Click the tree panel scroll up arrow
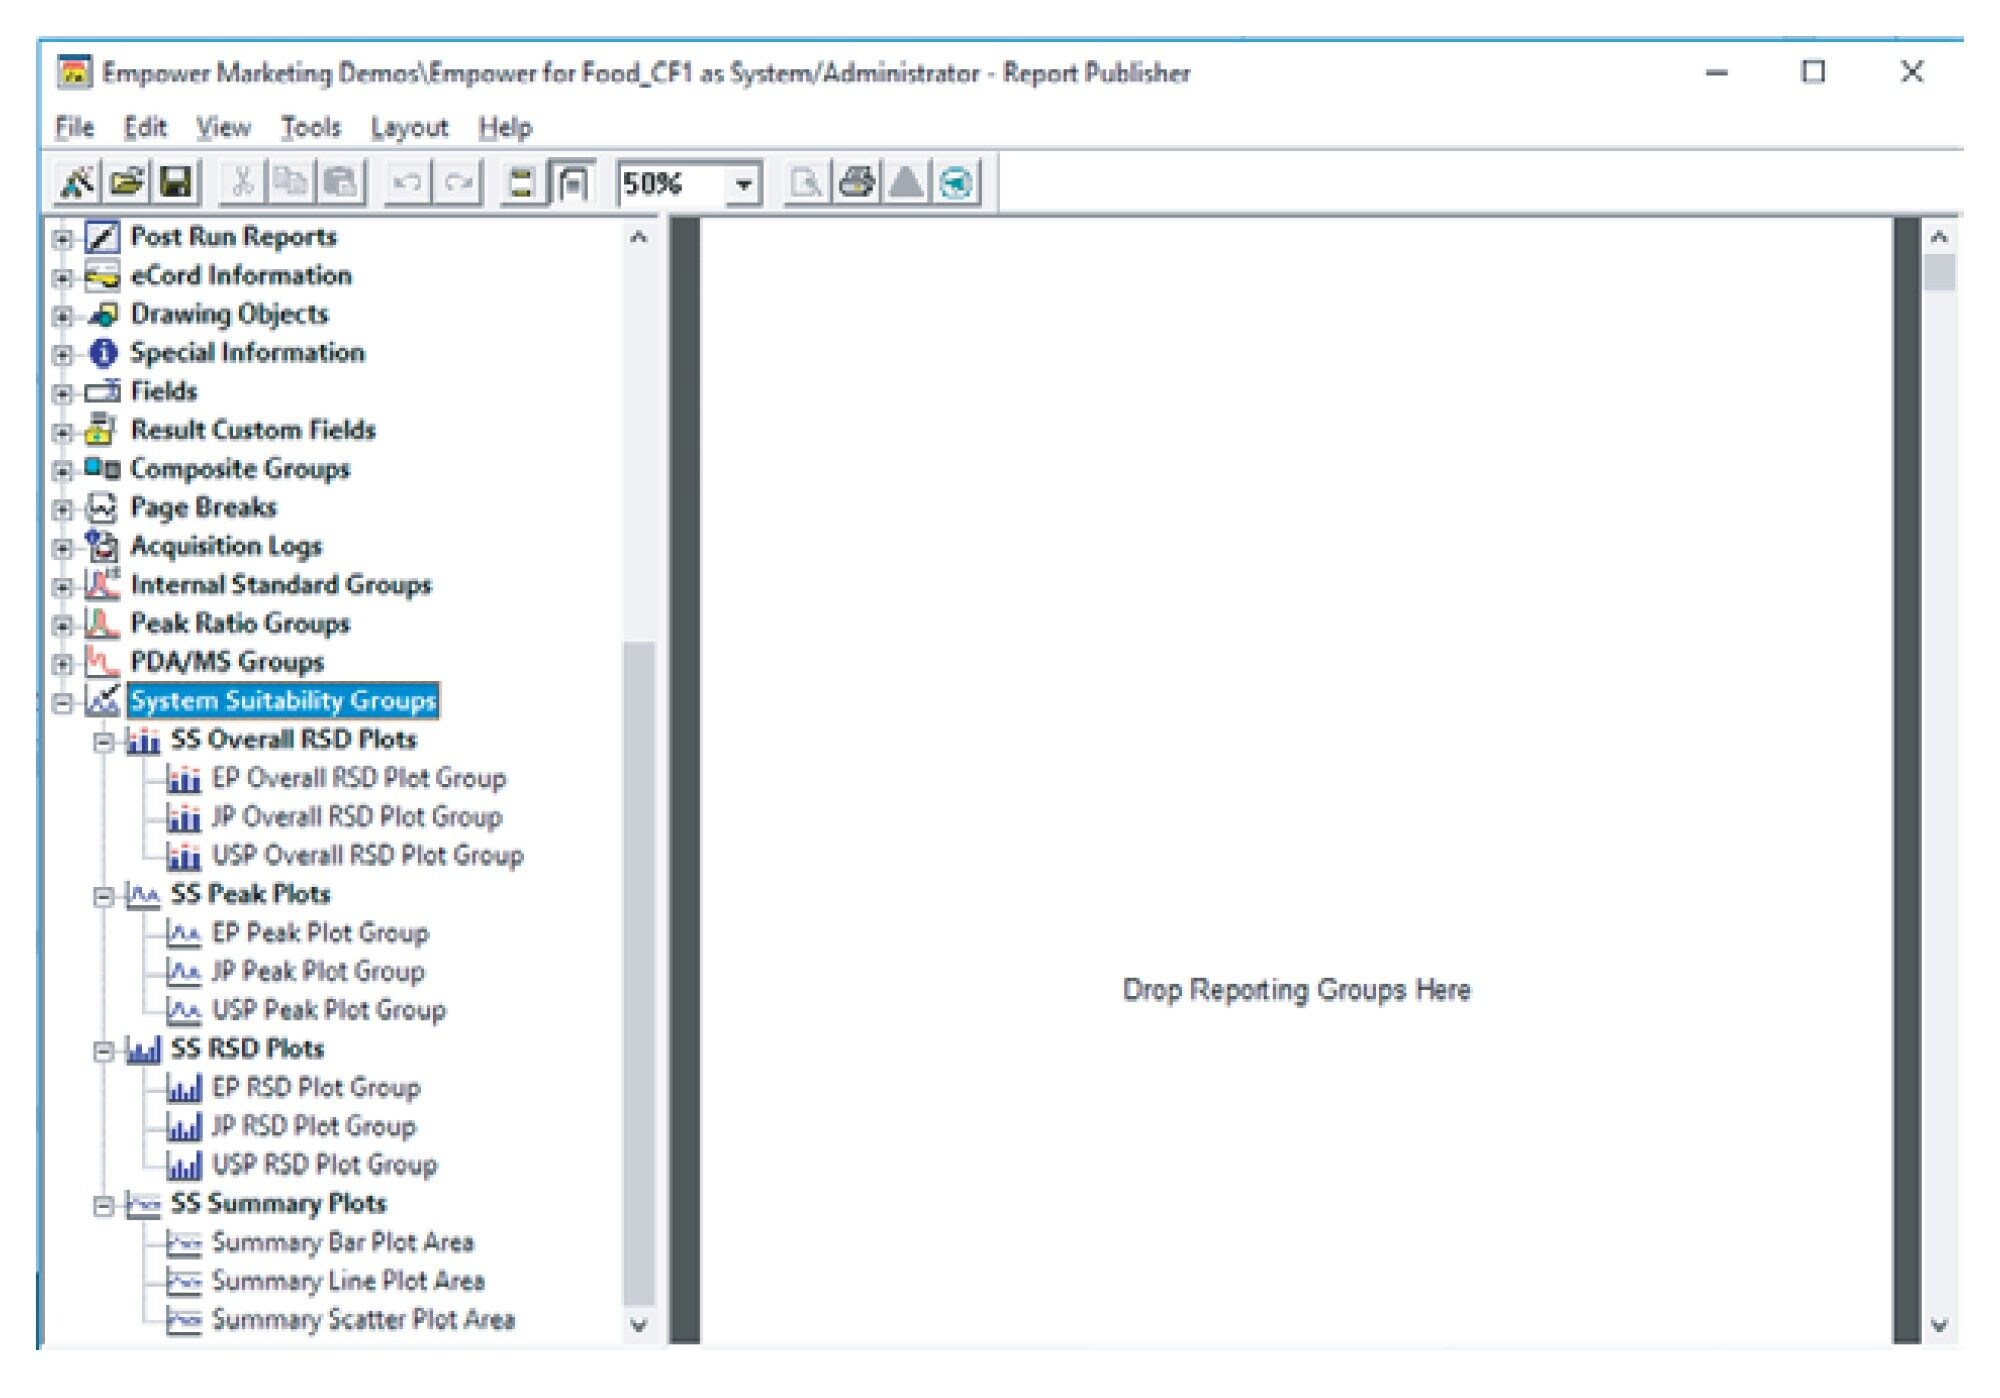Viewport: 2000px width, 1398px height. tap(639, 237)
